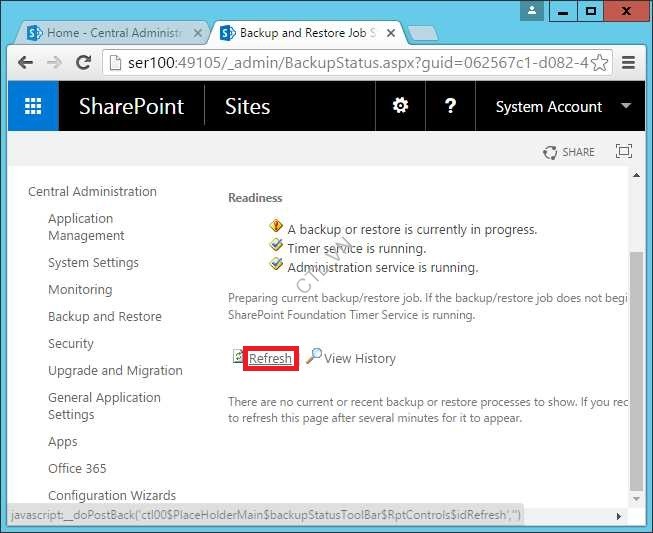The image size is (653, 533).
Task: Click the scroll down arrow
Action: point(636,499)
